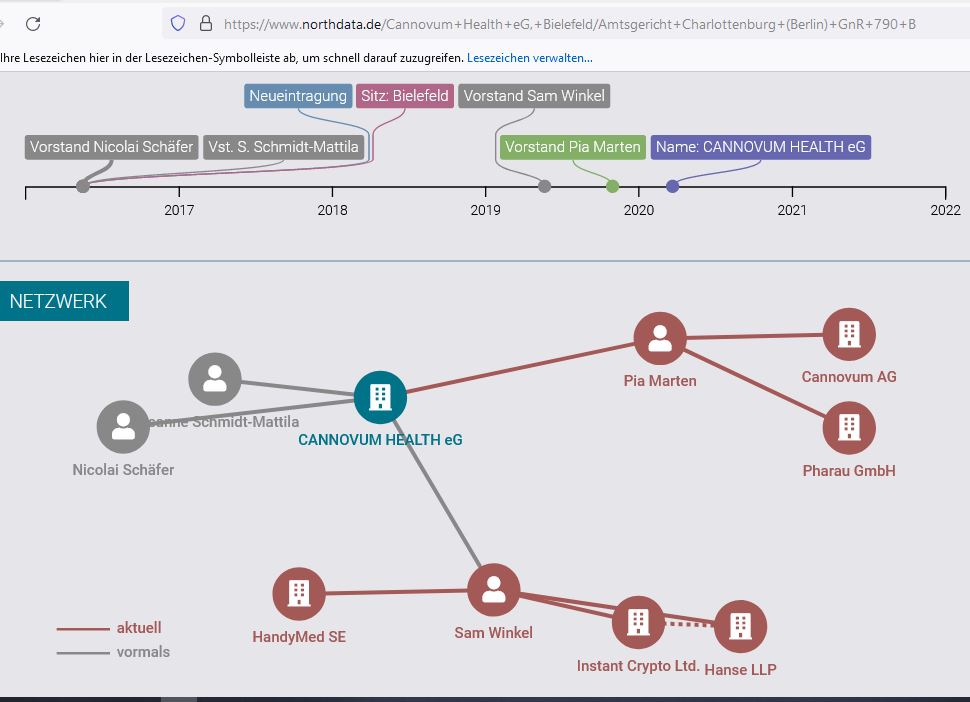Click the northdata.de URL in address bar
Screen dimensions: 970x702
point(569,24)
